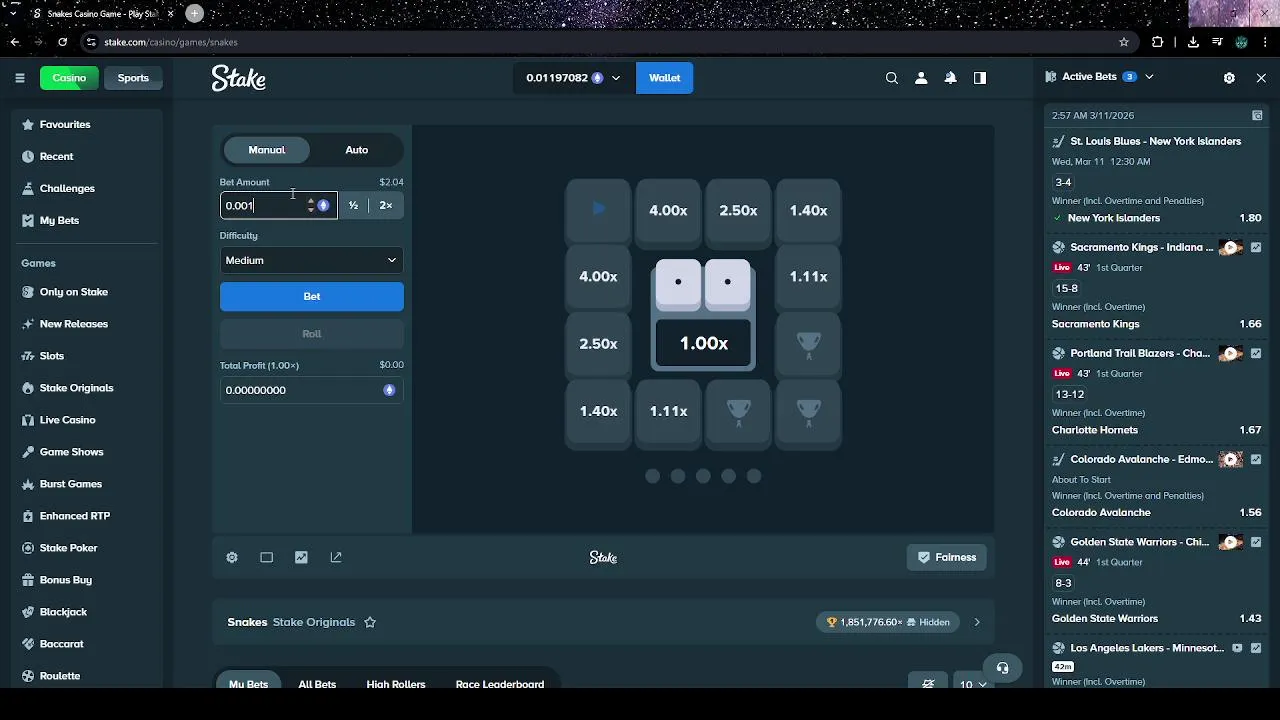Toggle theatre mode rectangle icon

[x=266, y=557]
